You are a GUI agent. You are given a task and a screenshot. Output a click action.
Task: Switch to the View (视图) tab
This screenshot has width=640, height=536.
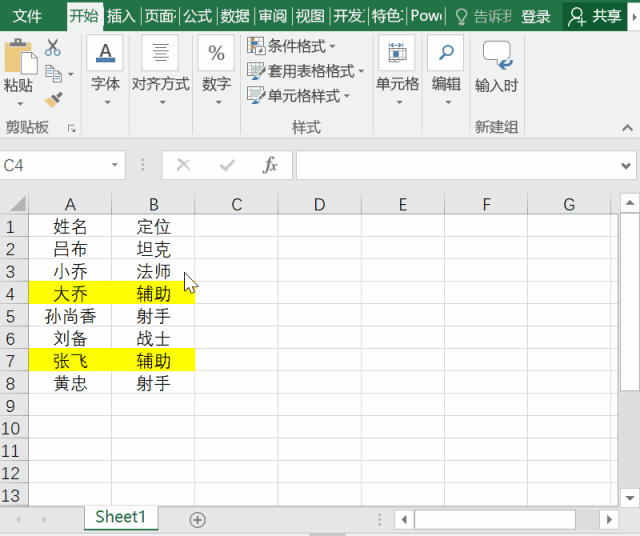pyautogui.click(x=310, y=17)
